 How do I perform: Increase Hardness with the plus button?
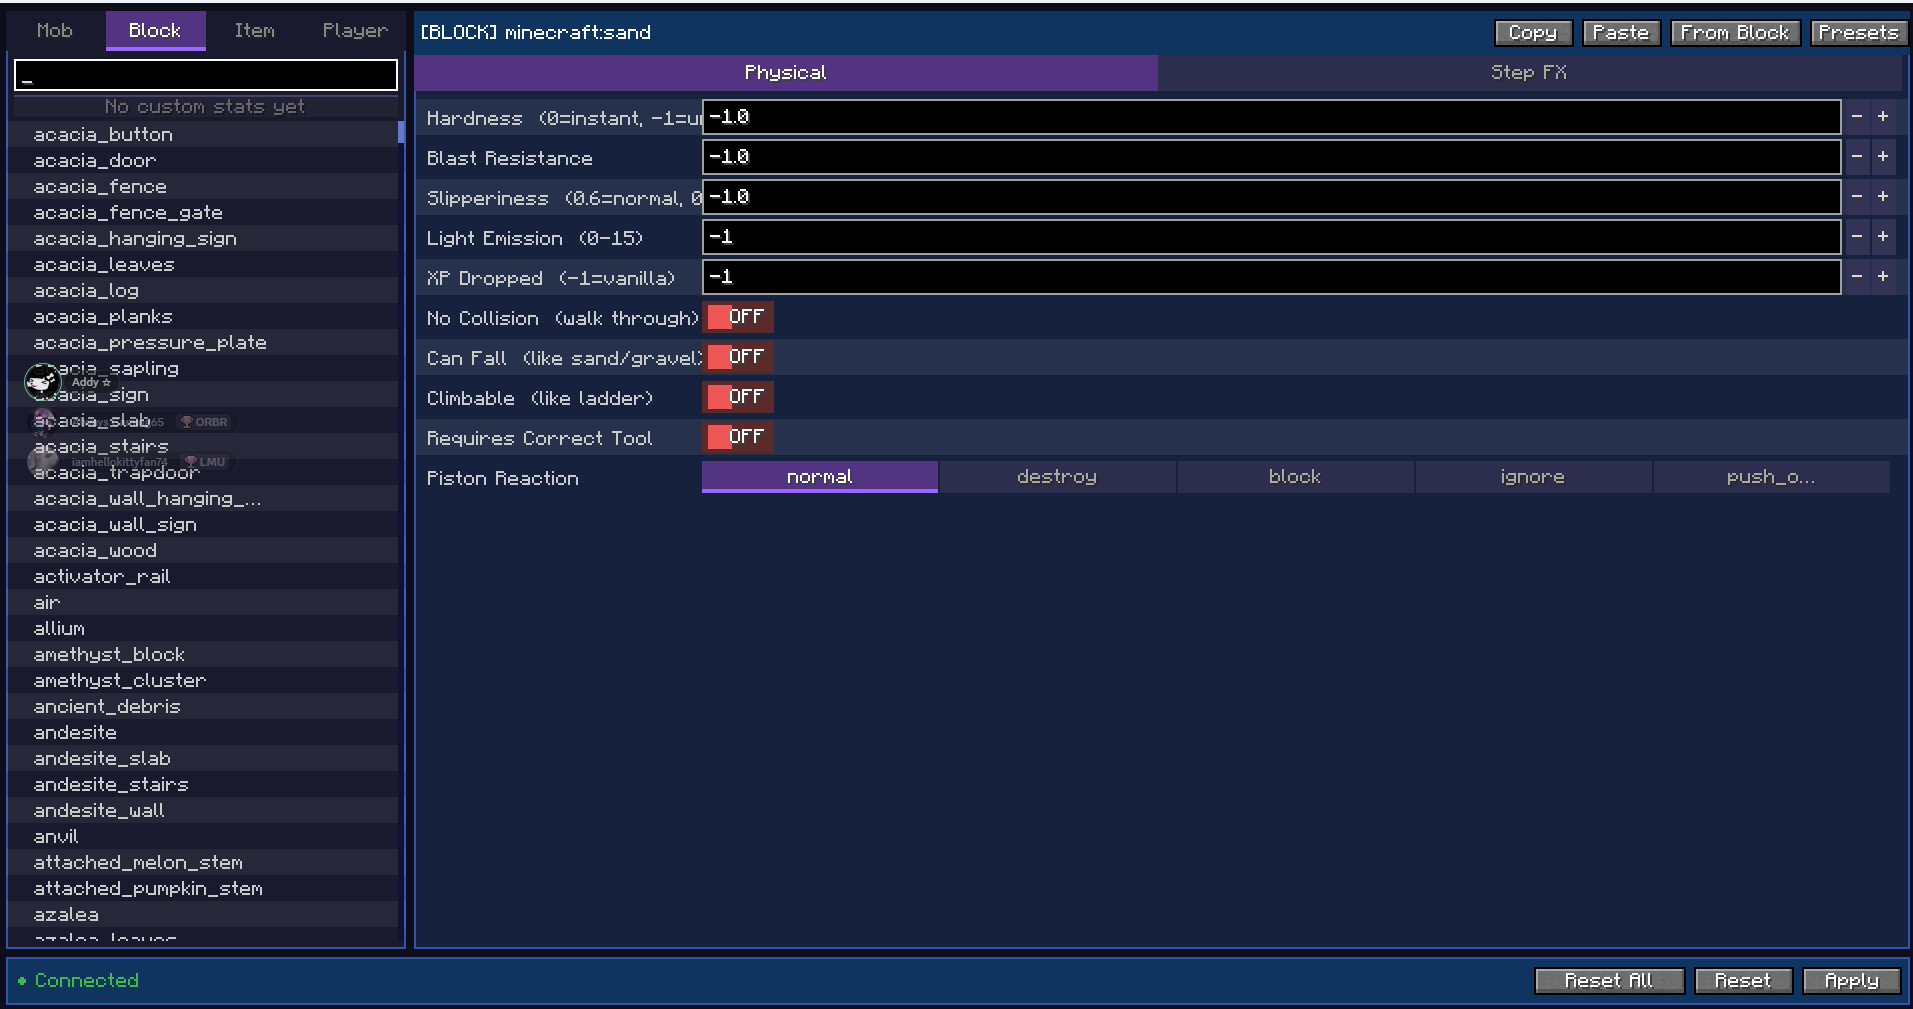click(1883, 117)
